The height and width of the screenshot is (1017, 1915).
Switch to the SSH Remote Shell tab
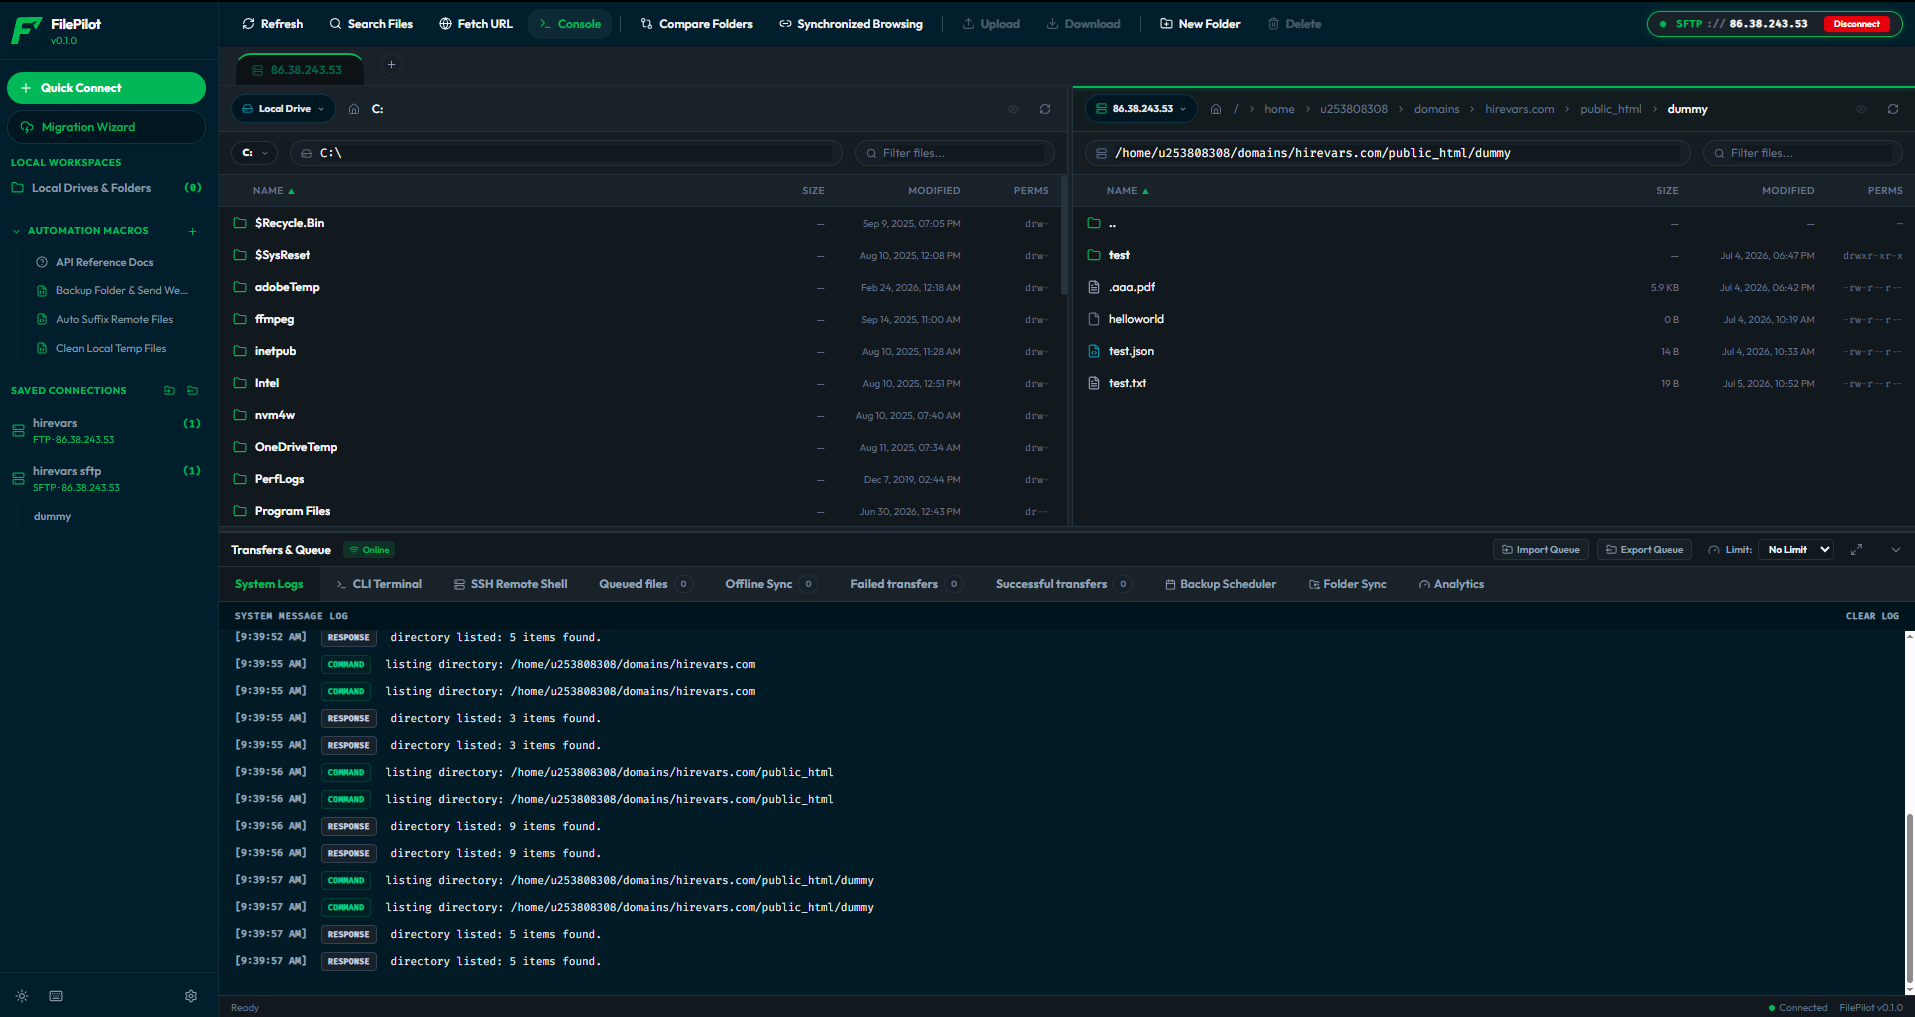(x=510, y=584)
